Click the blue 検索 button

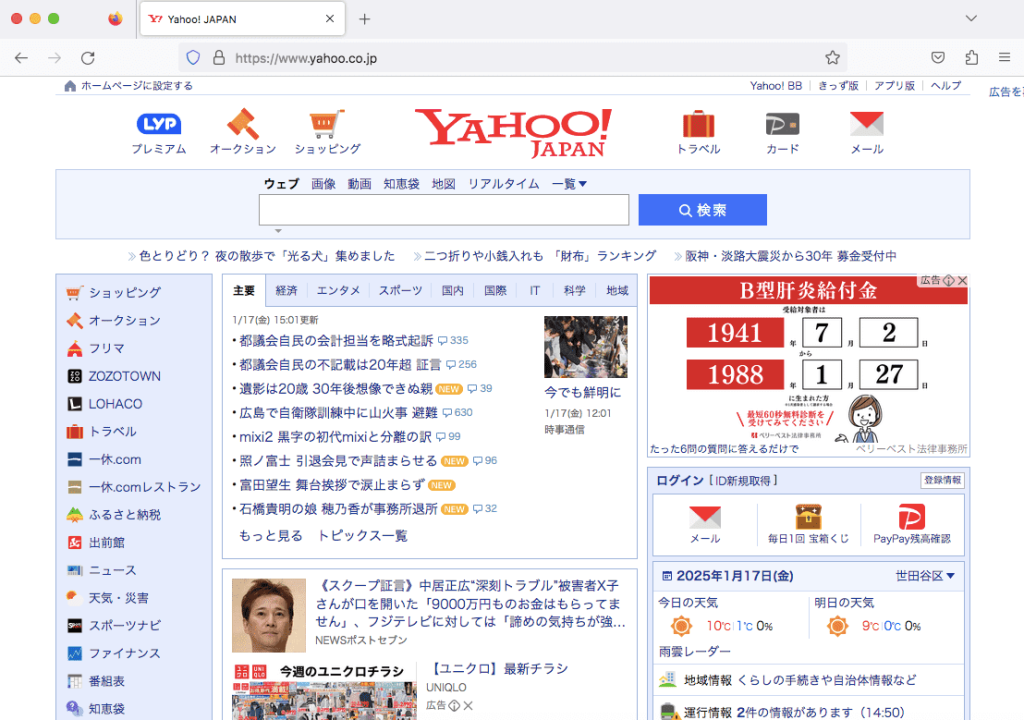click(703, 210)
